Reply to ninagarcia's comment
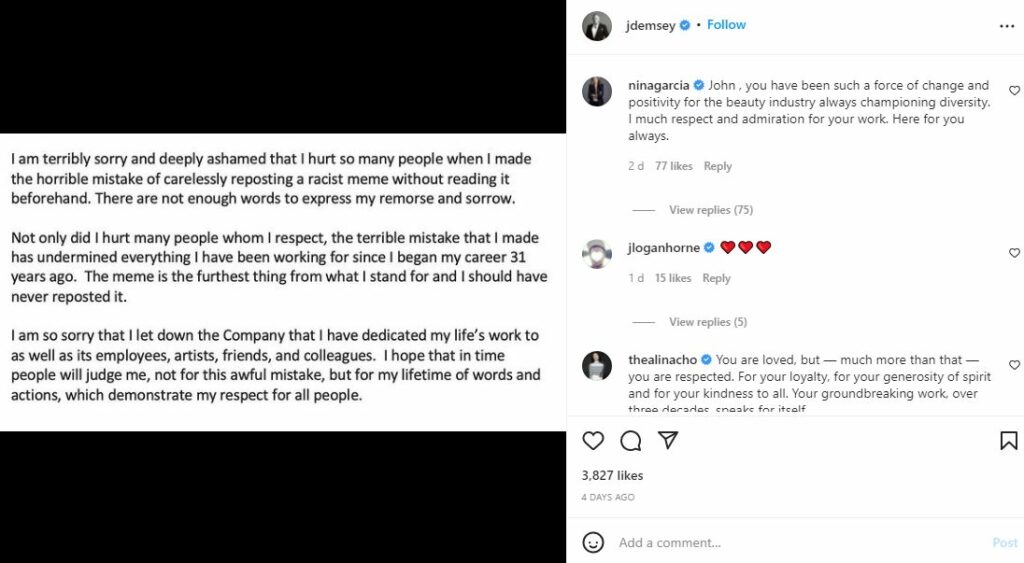1024x563 pixels. [x=718, y=166]
